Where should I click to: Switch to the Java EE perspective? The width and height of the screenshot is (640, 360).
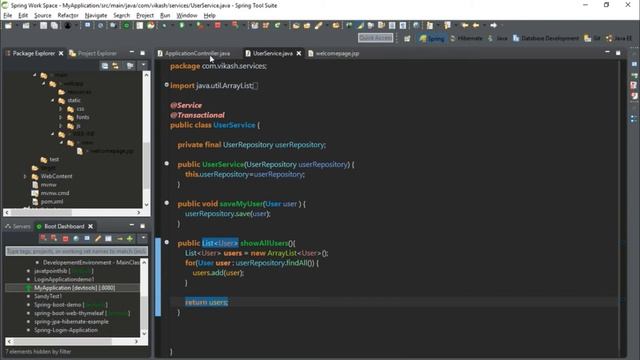click(x=619, y=38)
